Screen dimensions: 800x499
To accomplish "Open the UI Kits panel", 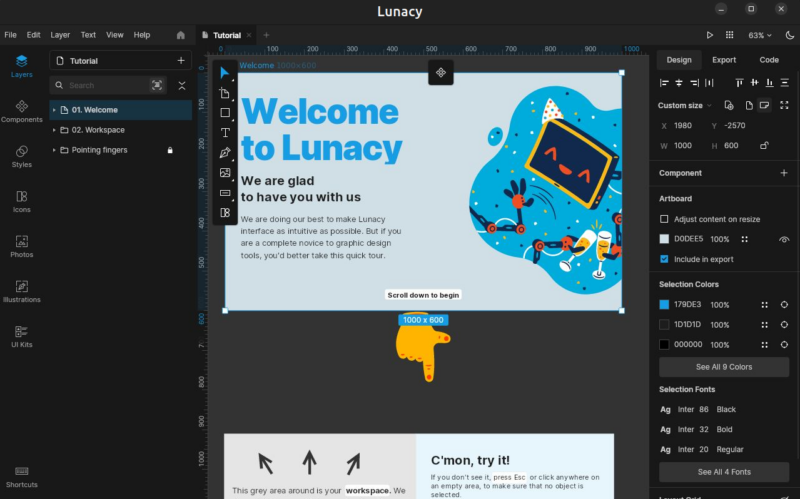I will pyautogui.click(x=21, y=336).
